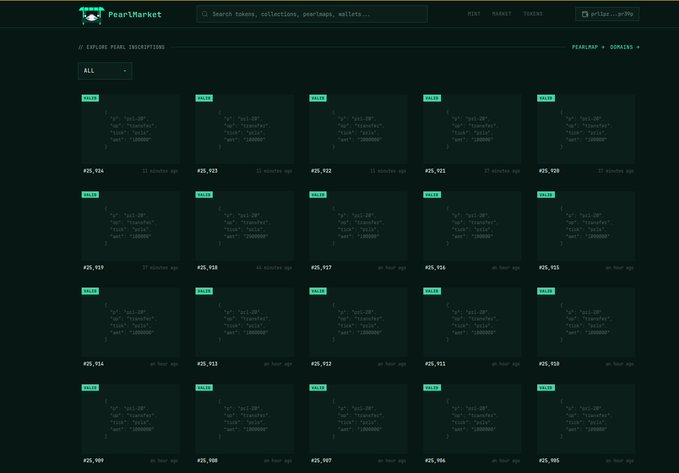Open inscription card #25,919 preview

130,226
